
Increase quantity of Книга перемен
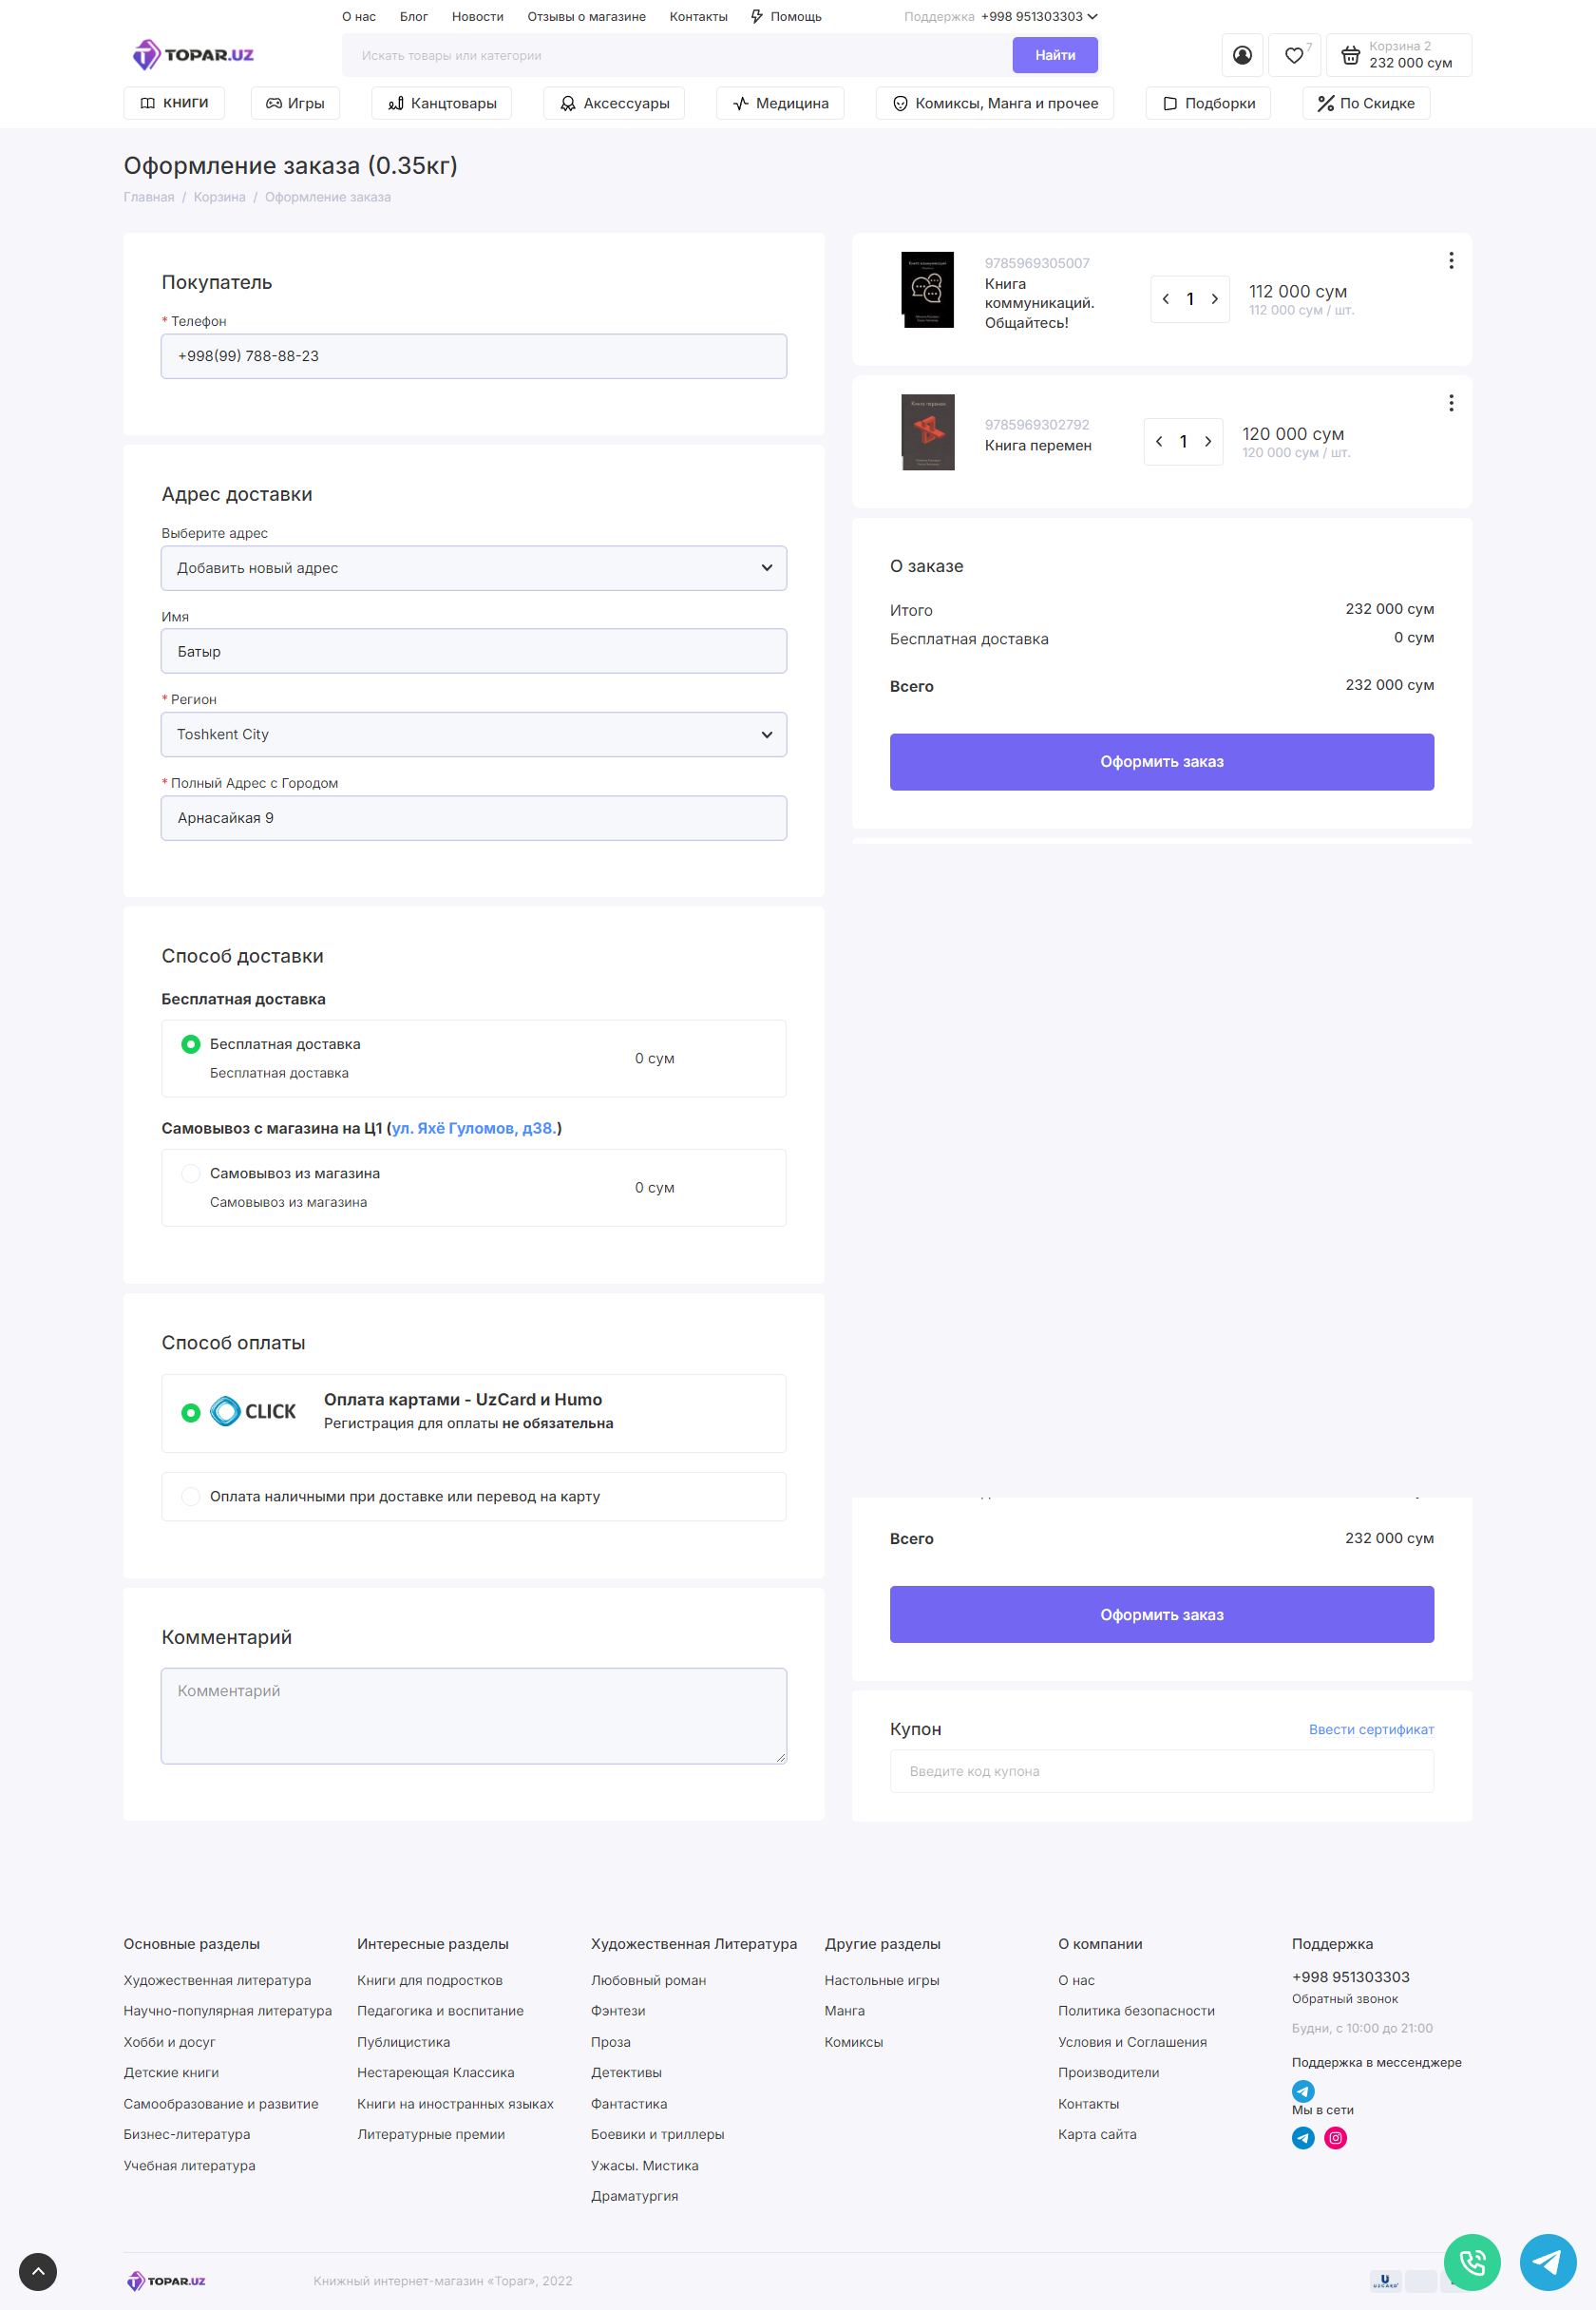pyautogui.click(x=1208, y=442)
